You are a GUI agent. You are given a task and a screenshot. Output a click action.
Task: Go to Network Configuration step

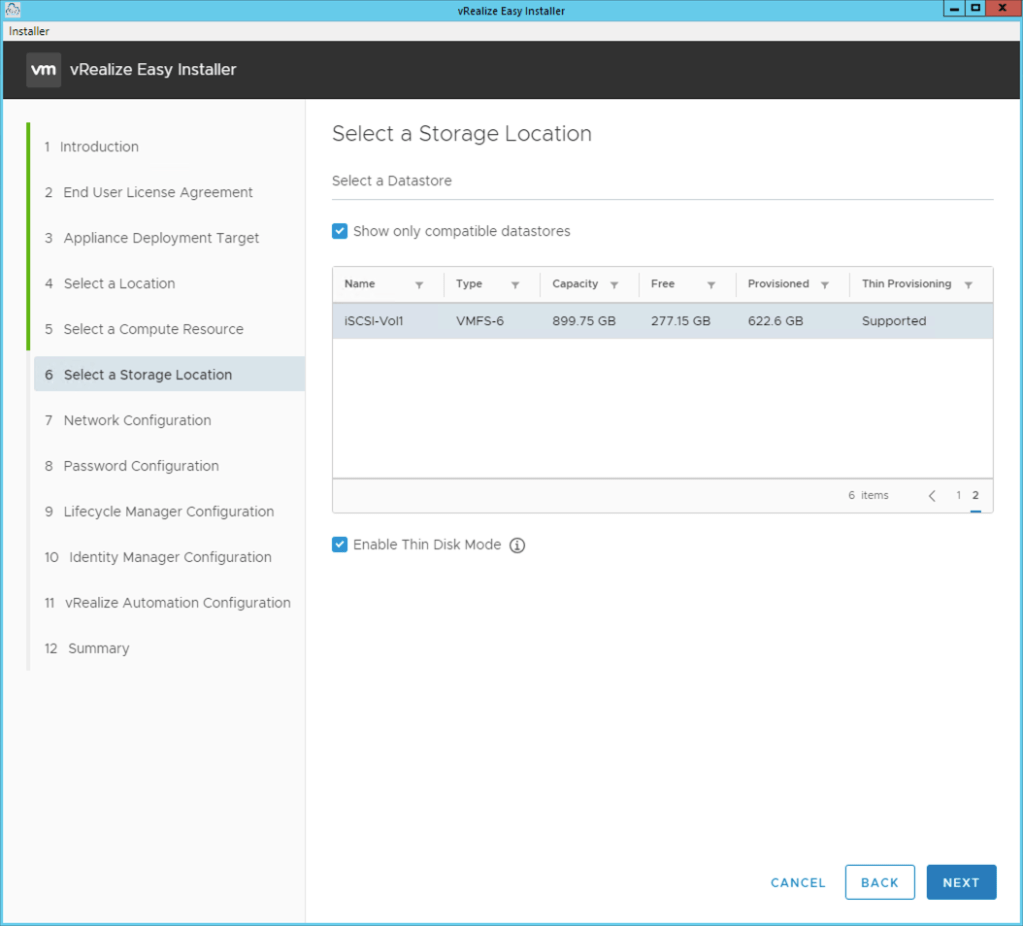tap(137, 420)
